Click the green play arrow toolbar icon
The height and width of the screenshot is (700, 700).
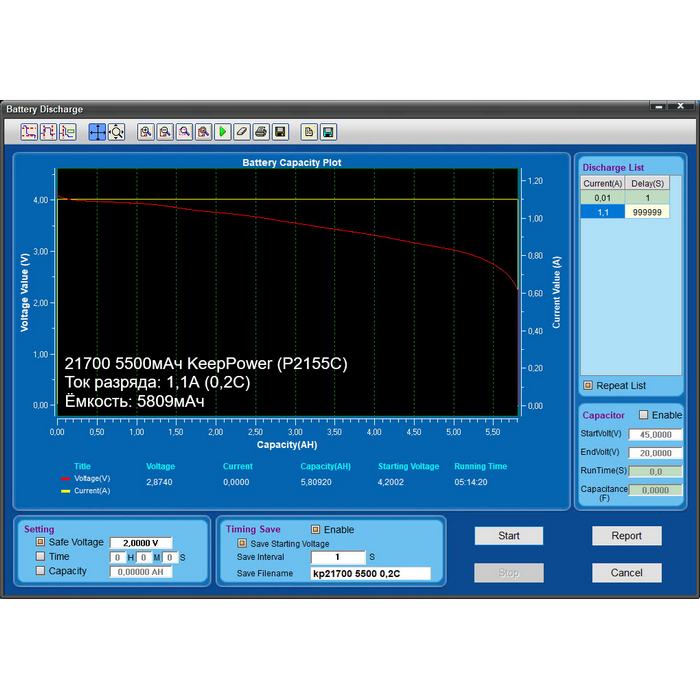223,132
